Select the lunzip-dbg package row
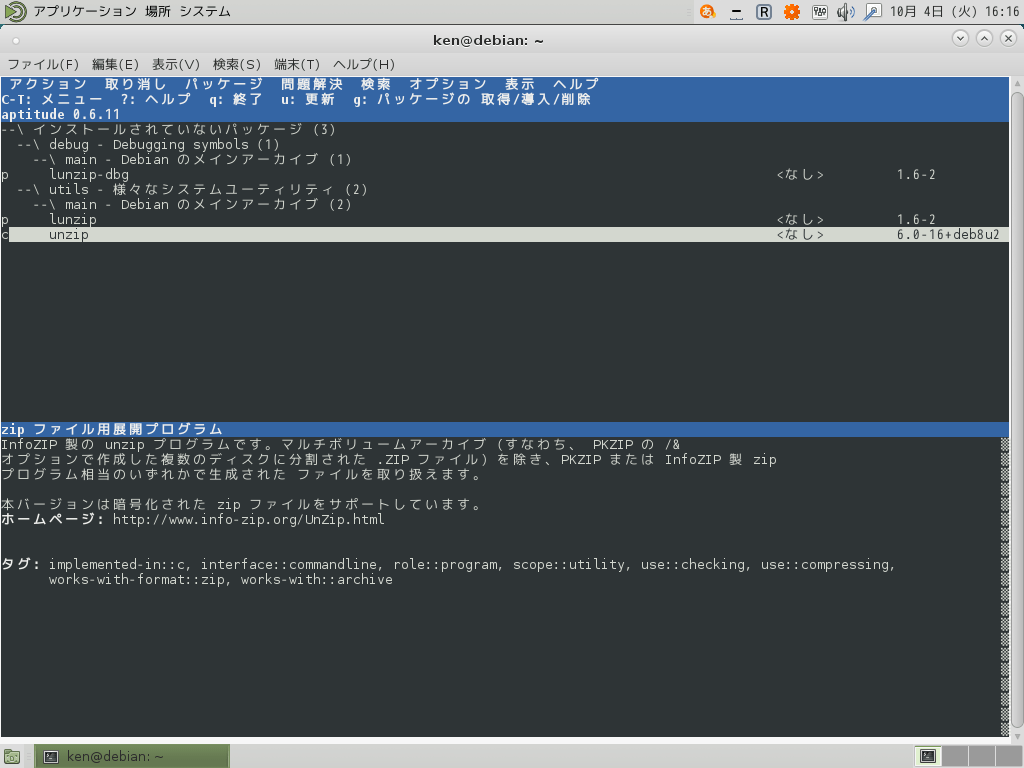The image size is (1024, 768). (x=504, y=174)
